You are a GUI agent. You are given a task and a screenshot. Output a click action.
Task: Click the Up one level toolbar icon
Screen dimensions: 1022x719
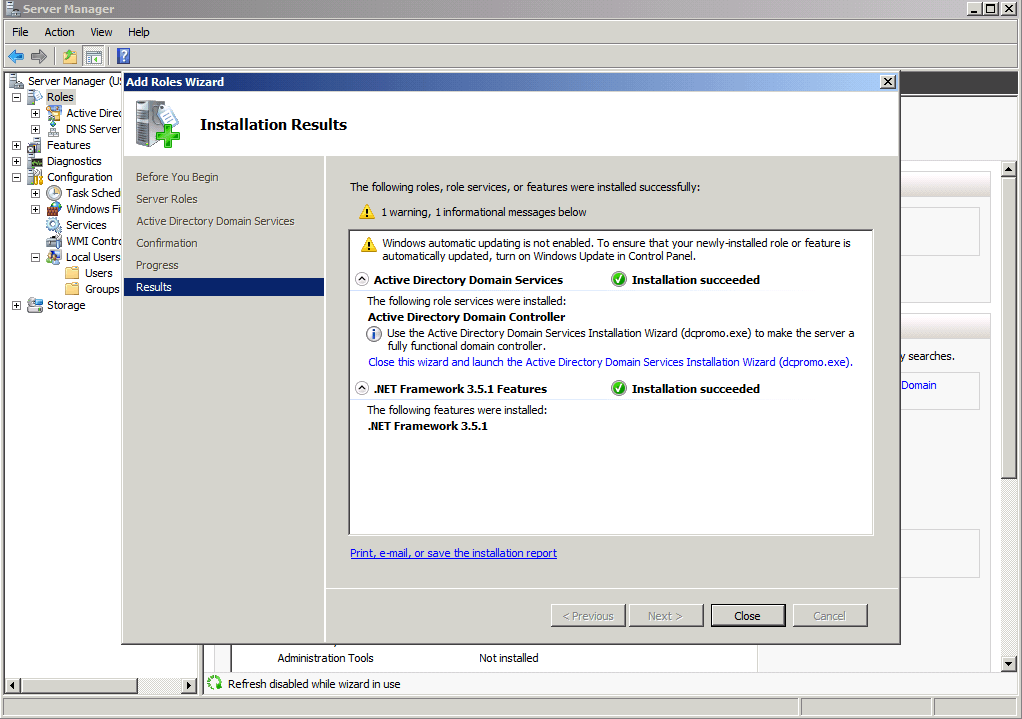click(x=70, y=57)
